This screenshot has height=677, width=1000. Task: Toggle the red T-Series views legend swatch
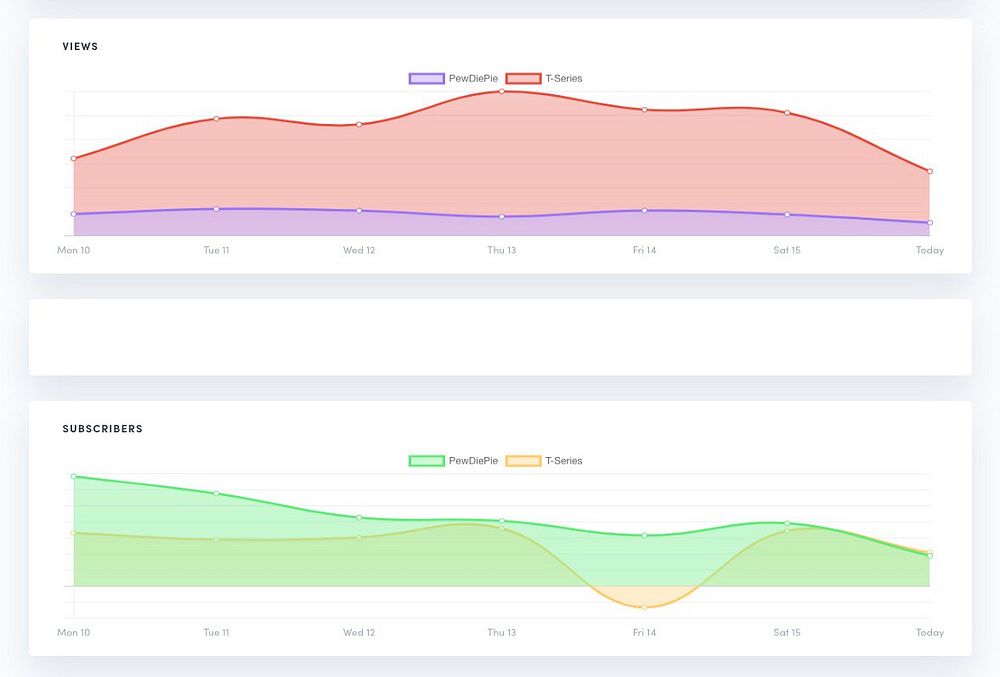tap(524, 78)
